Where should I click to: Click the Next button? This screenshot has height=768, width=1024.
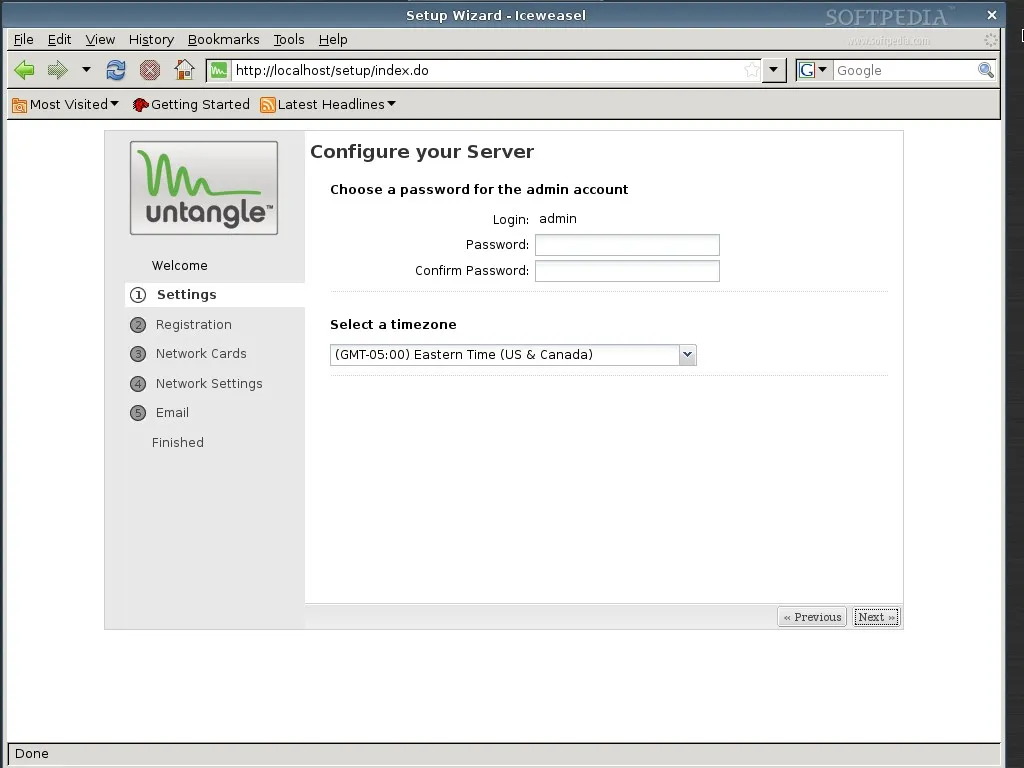tap(875, 616)
